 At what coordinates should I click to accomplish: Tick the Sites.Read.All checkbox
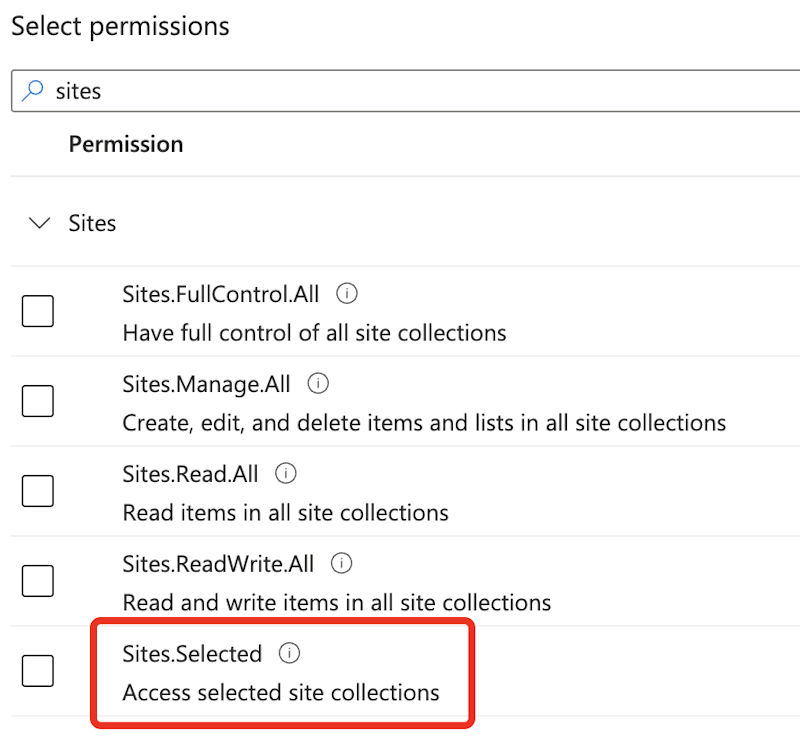[38, 491]
